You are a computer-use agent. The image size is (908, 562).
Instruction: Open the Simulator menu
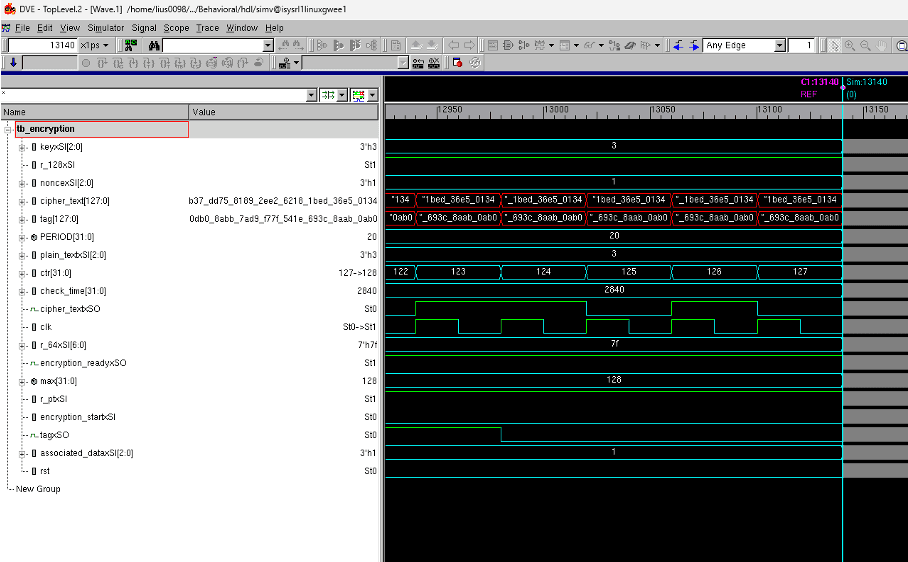[x=106, y=28]
